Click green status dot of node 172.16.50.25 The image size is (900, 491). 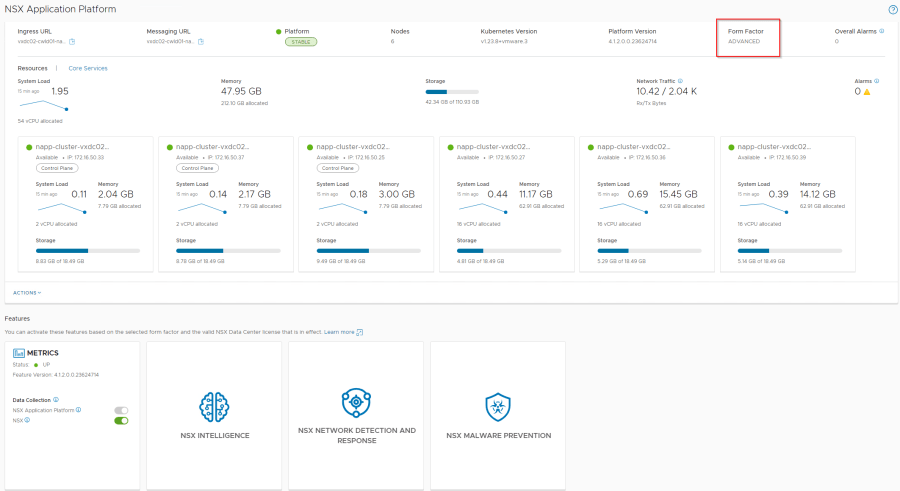click(x=310, y=147)
